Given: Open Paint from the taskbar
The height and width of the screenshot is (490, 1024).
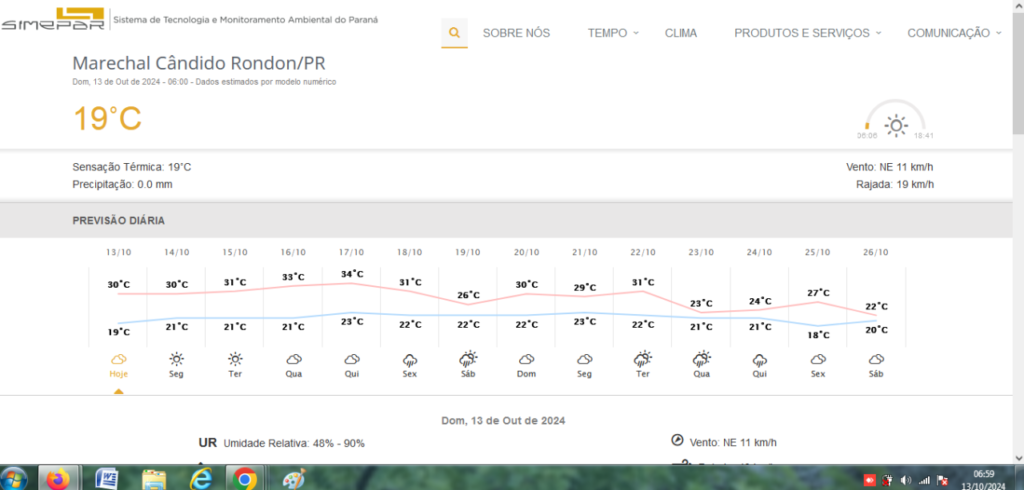Looking at the screenshot, I should (293, 479).
